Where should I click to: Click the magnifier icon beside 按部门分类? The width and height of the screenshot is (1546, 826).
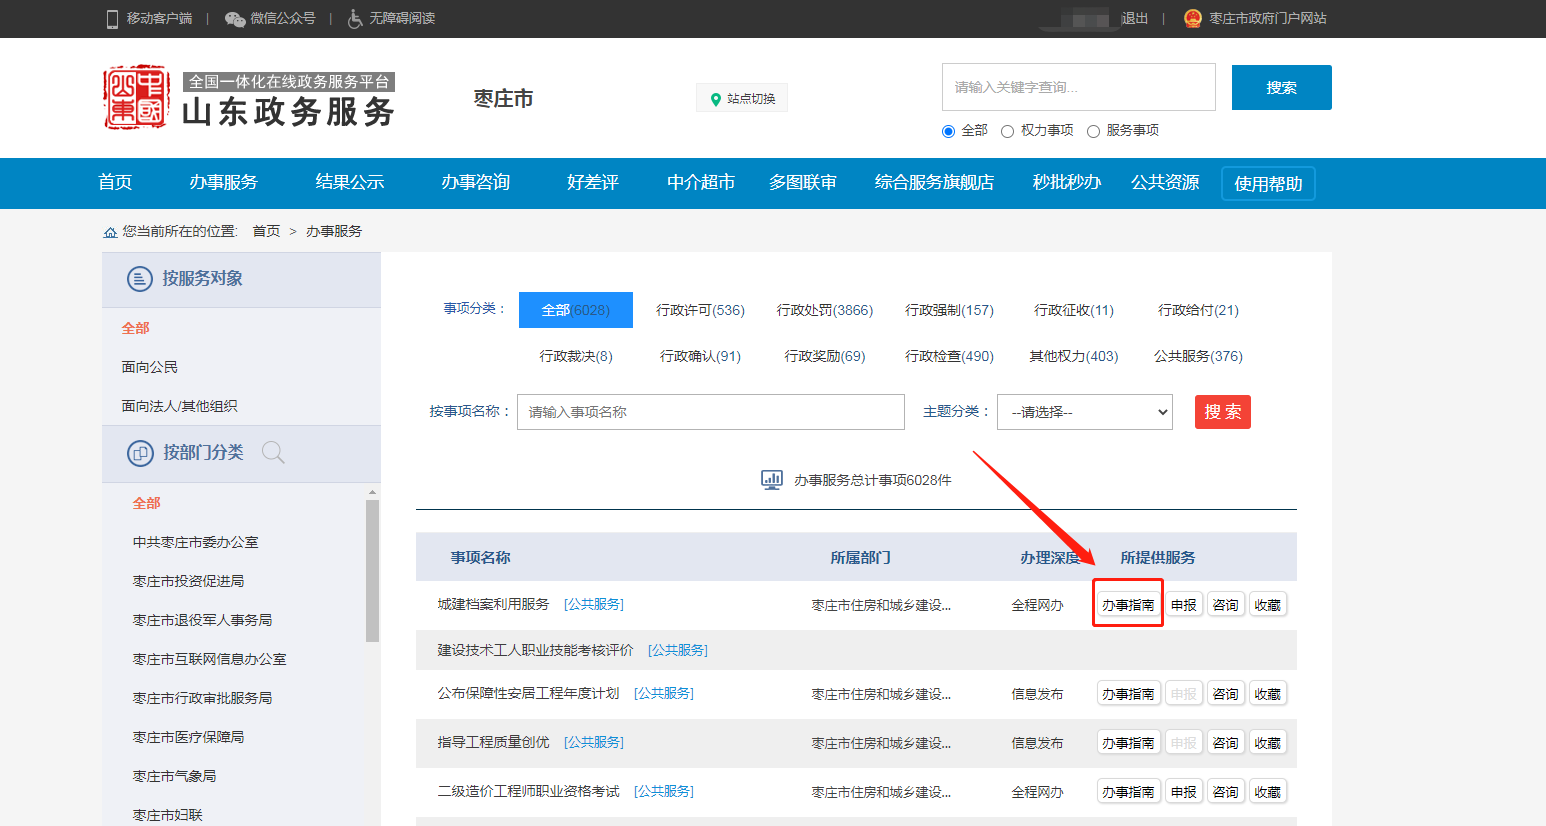point(273,453)
